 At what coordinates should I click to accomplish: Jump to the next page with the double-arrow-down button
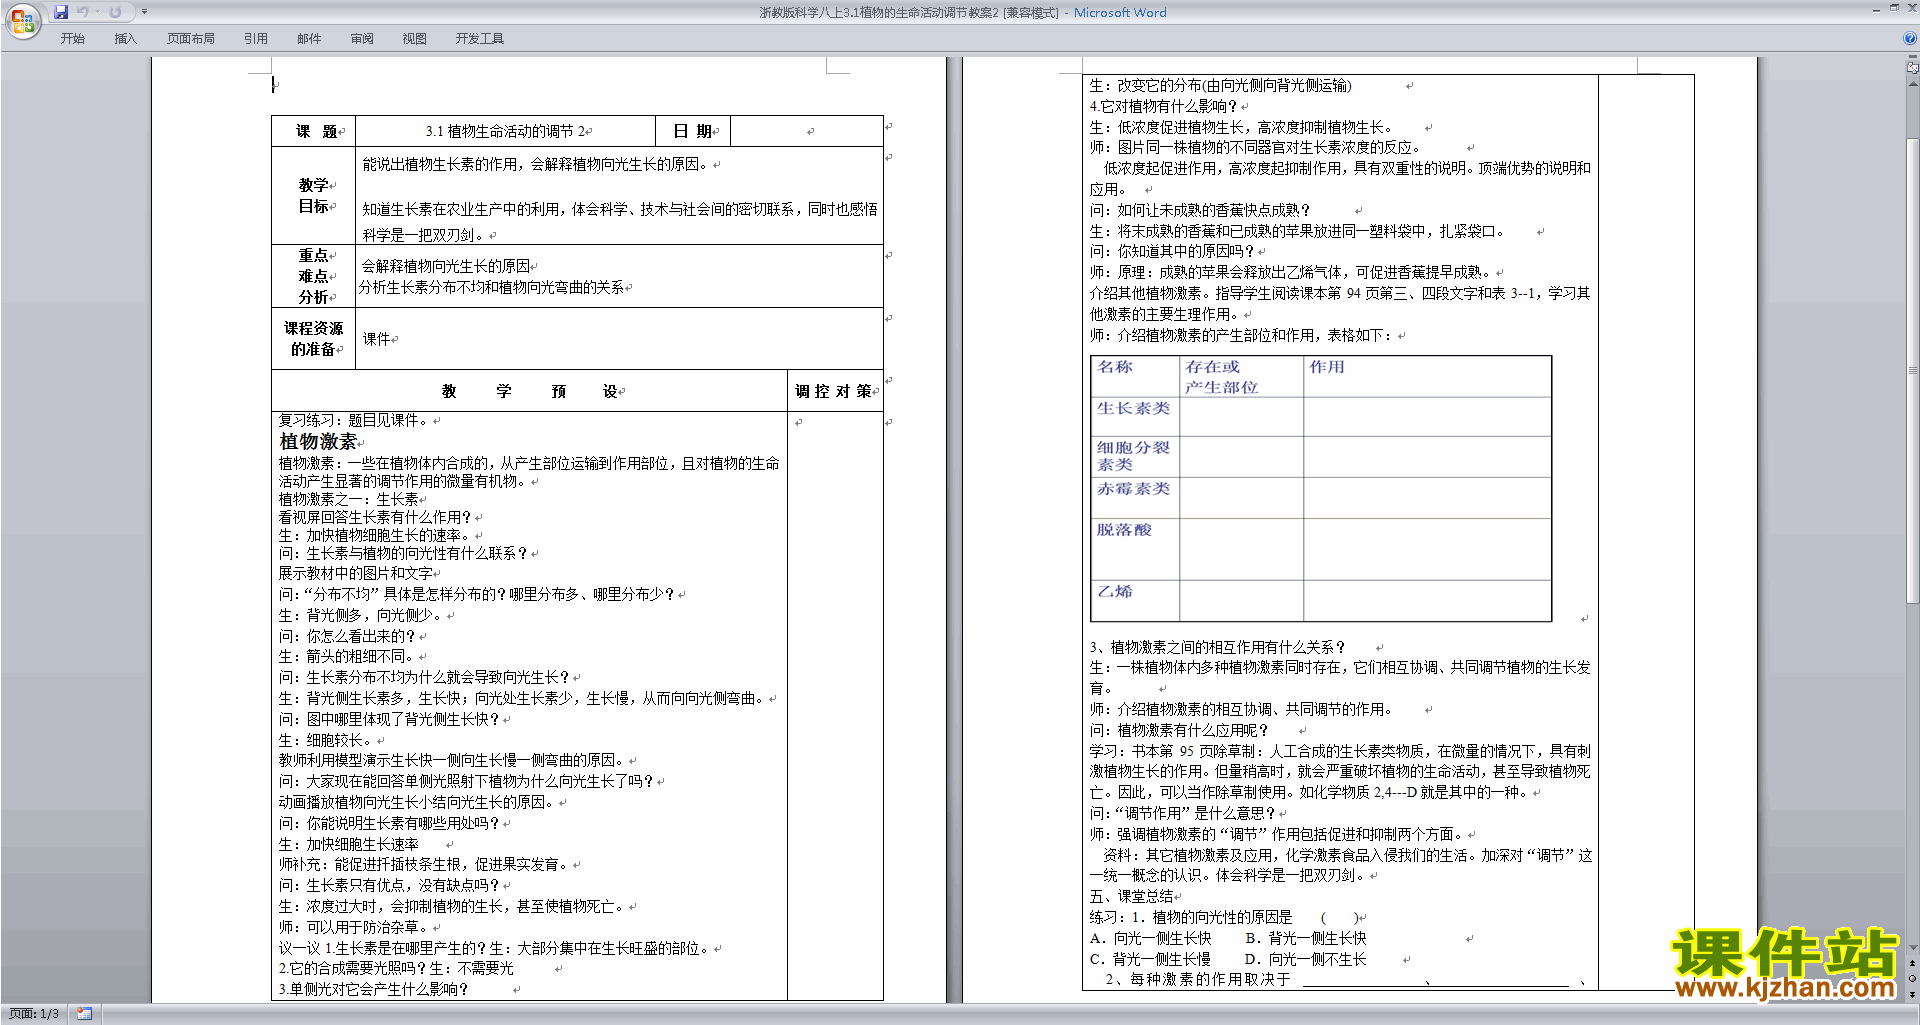1913,994
